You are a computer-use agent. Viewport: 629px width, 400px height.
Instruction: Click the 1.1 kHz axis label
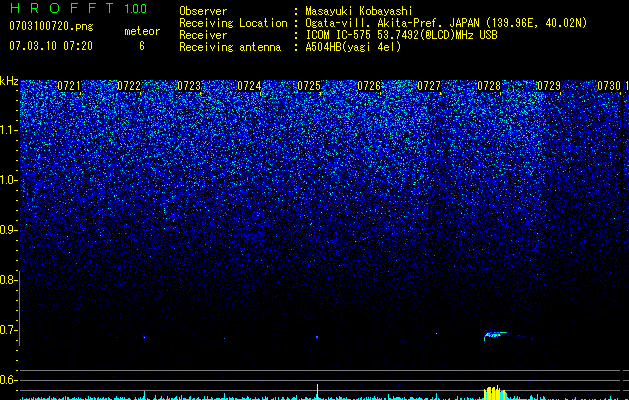pos(8,130)
